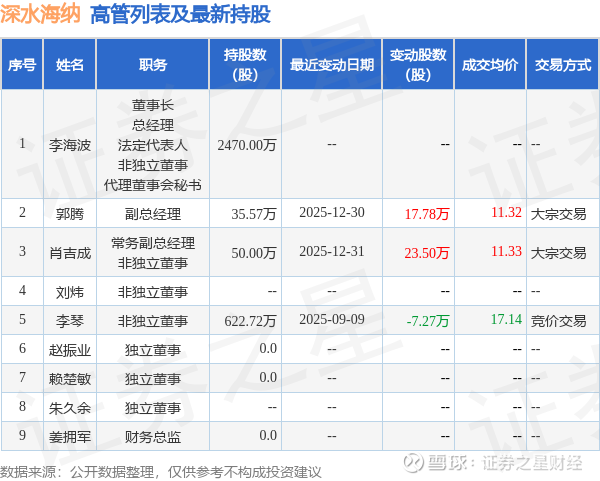The image size is (600, 481).
Task: Click the 数据来源 disclaimer text at bottom
Action: pyautogui.click(x=161, y=472)
